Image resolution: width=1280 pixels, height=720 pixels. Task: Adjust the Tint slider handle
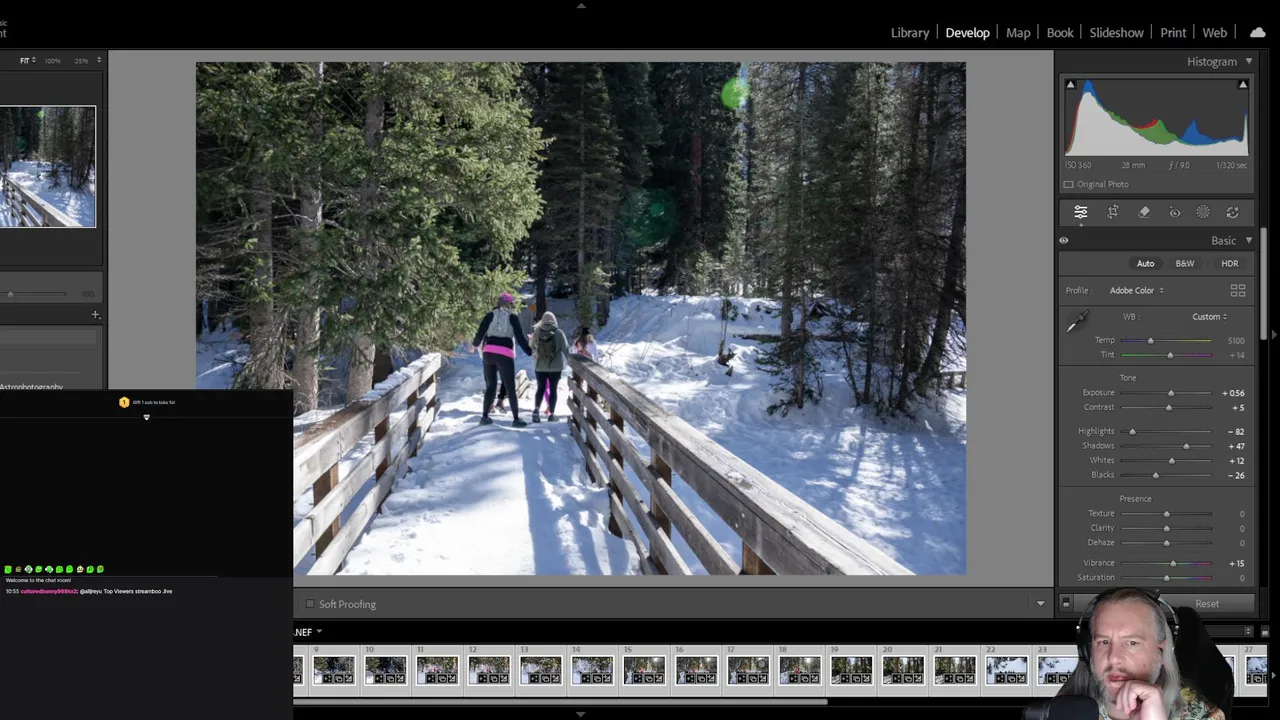1170,355
